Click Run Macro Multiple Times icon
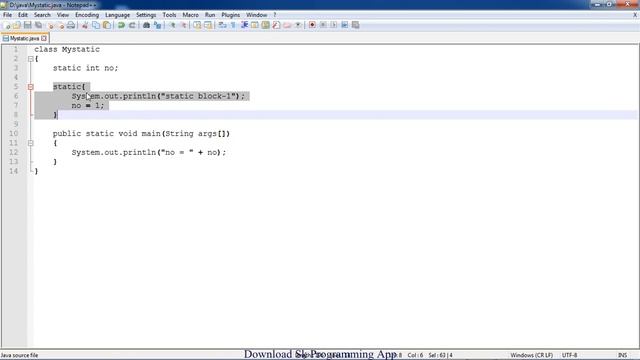The height and width of the screenshot is (360, 640). click(x=344, y=25)
